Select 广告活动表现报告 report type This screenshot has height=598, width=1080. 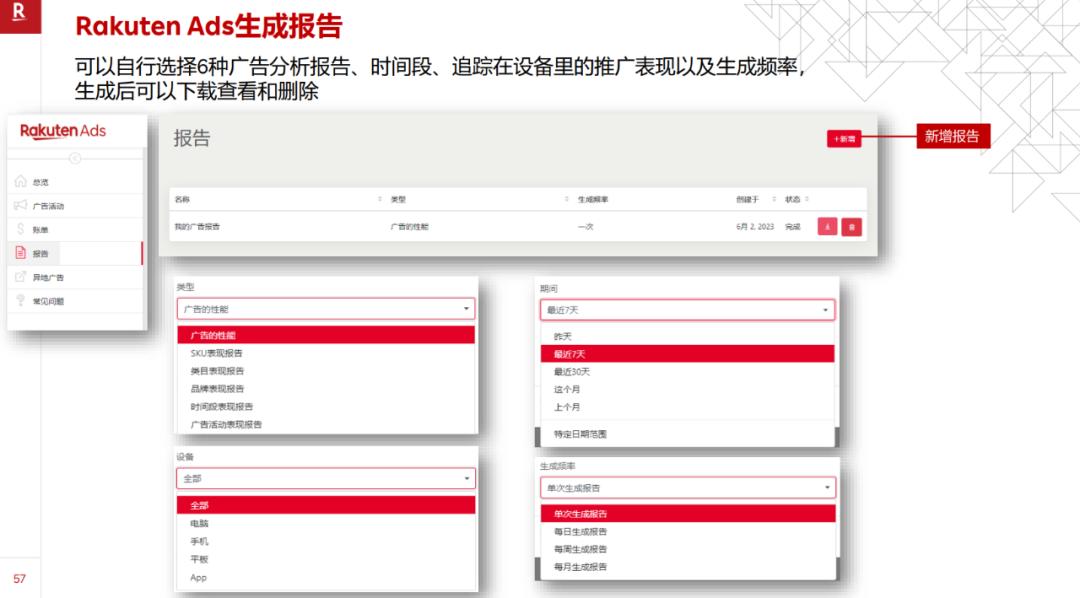pyautogui.click(x=326, y=424)
